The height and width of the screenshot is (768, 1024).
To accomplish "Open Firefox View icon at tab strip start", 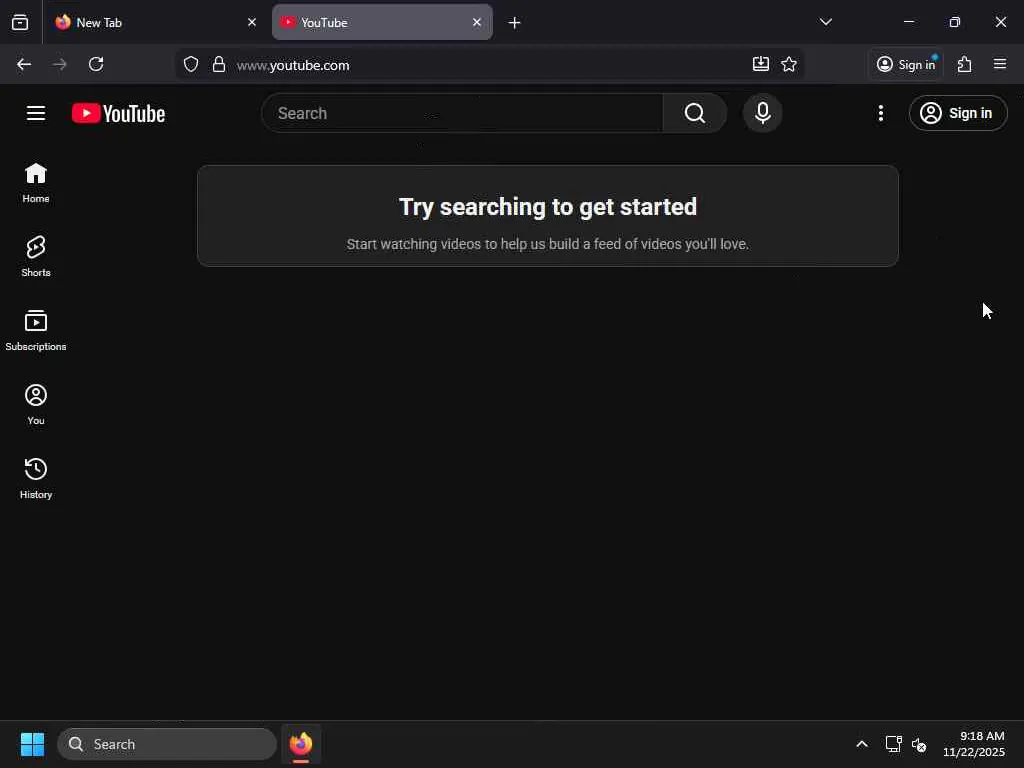I will click(20, 23).
